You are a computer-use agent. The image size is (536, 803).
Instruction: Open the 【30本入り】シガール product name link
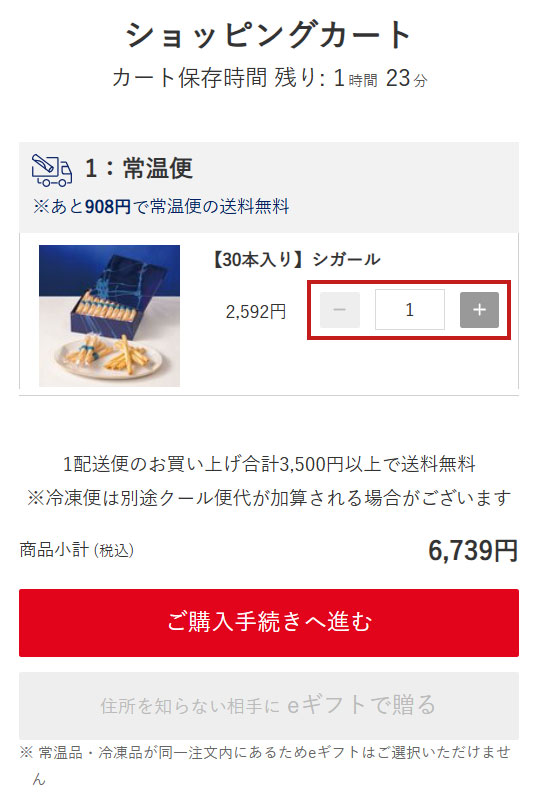(296, 260)
